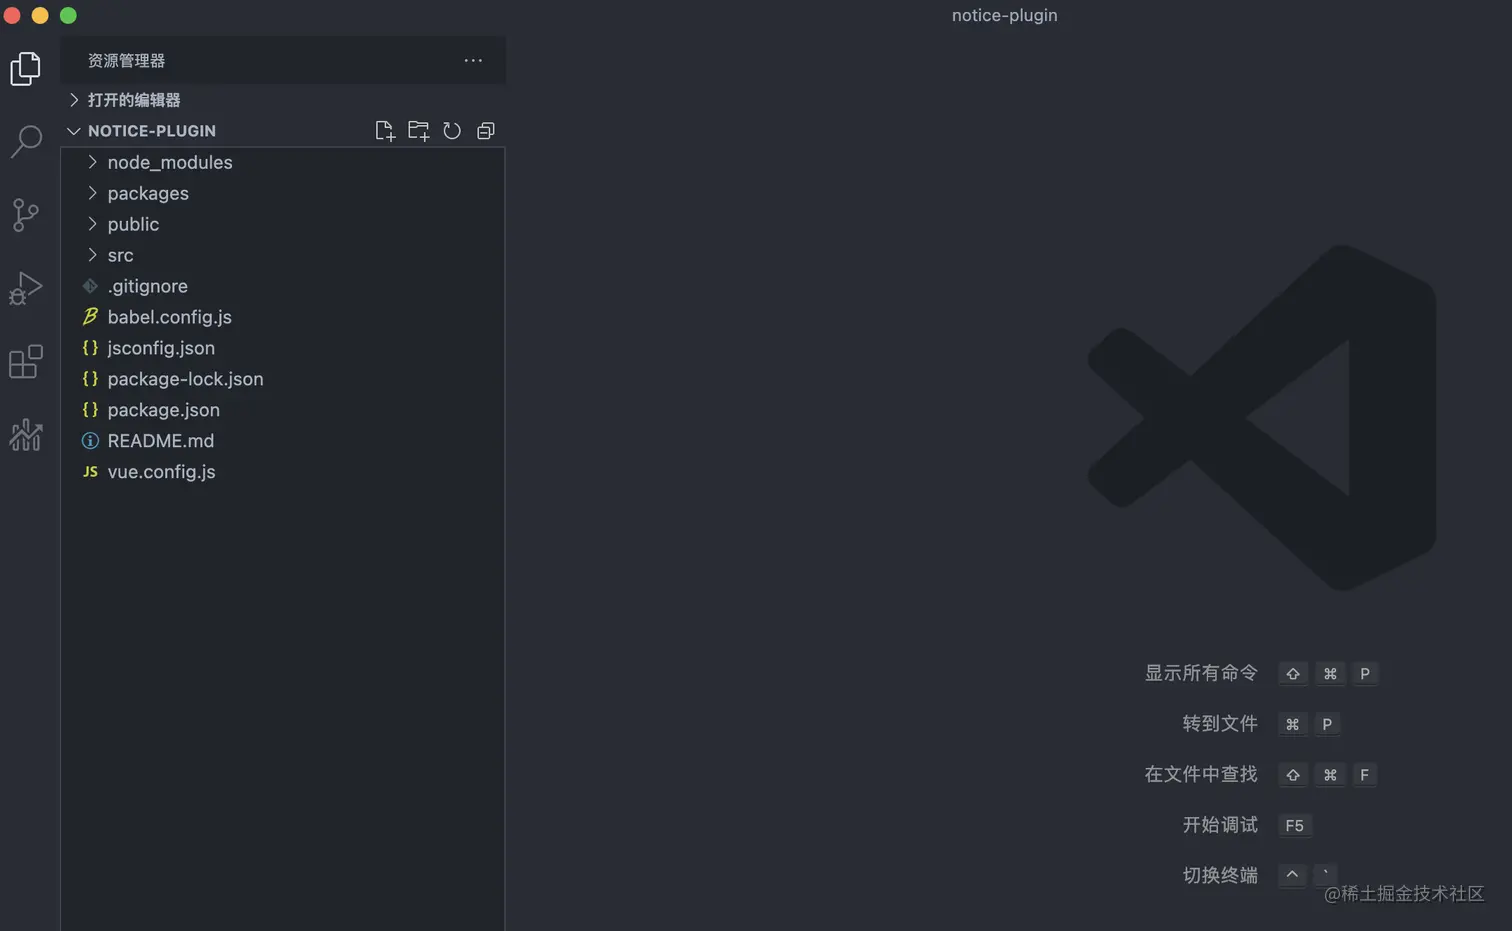
Task: Click the New File icon
Action: [x=385, y=131]
